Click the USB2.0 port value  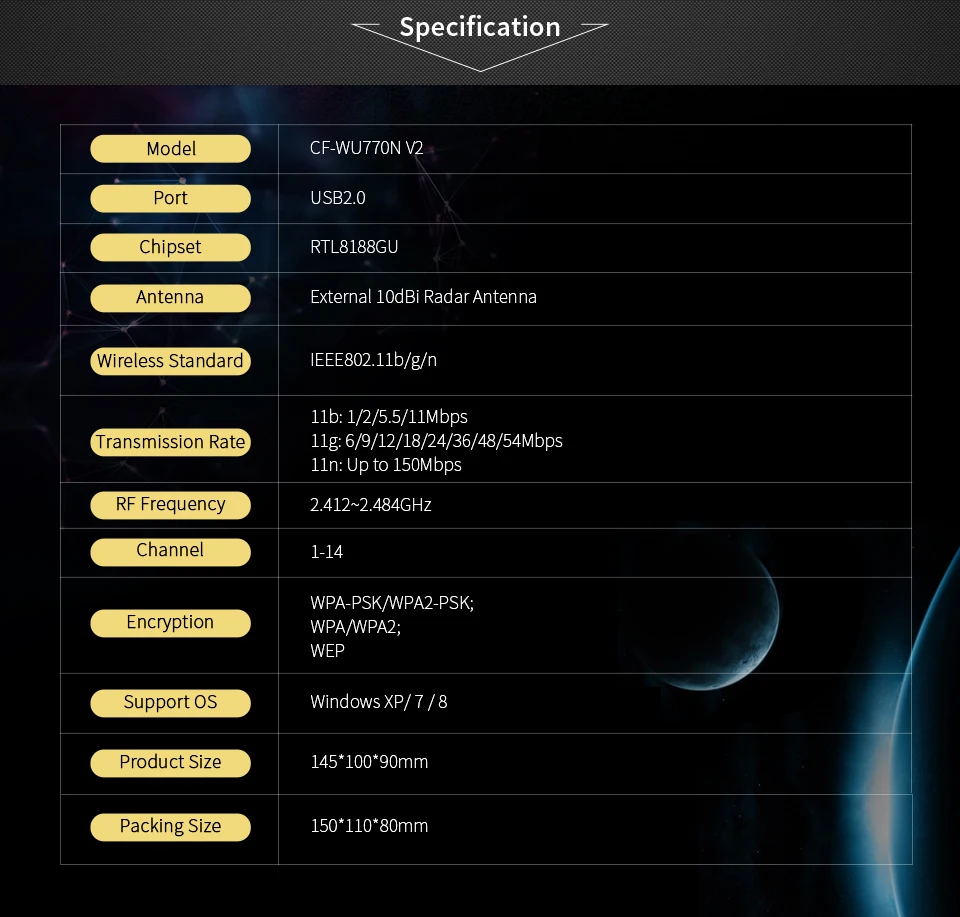pyautogui.click(x=337, y=198)
